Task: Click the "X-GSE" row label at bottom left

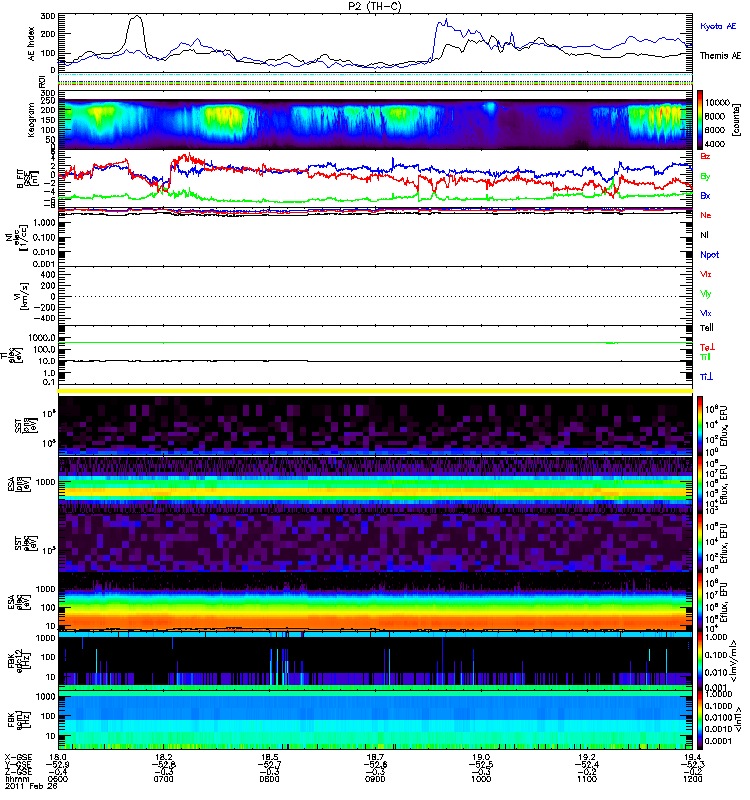Action: coord(18,757)
